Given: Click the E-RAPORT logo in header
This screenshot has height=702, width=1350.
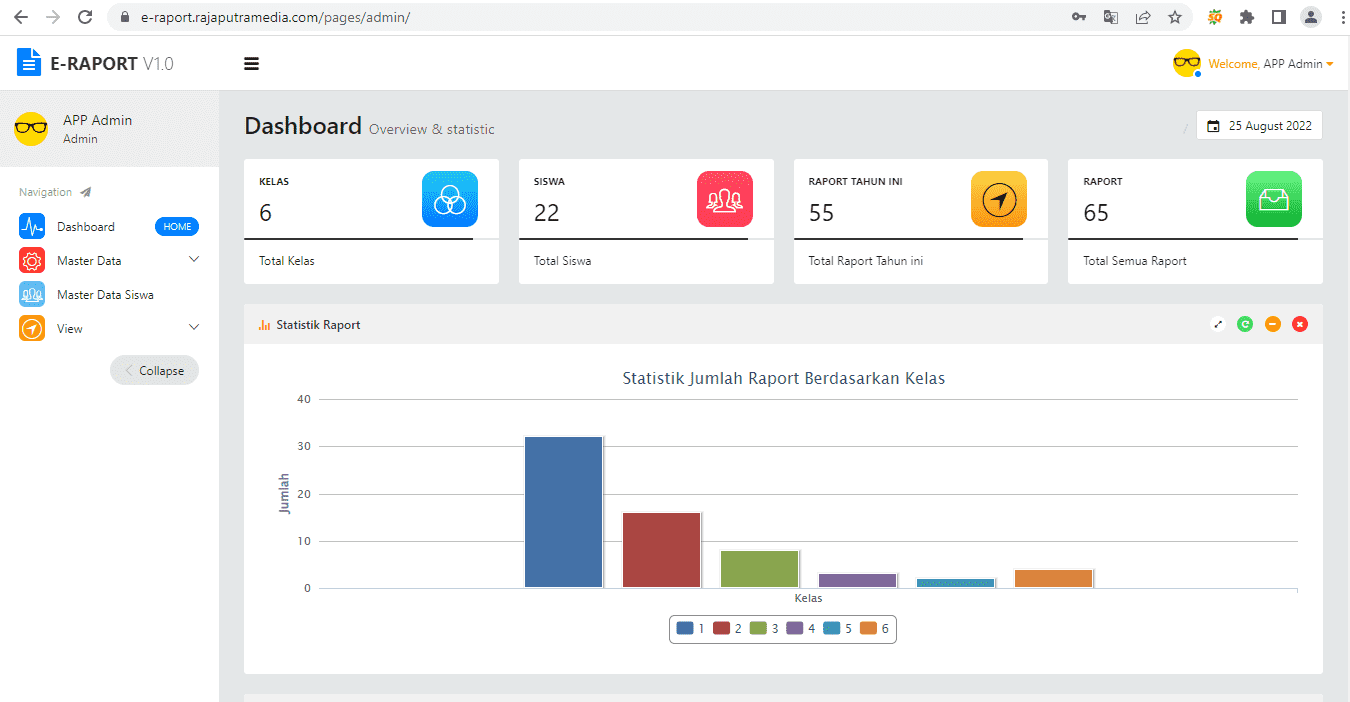Looking at the screenshot, I should (x=95, y=64).
